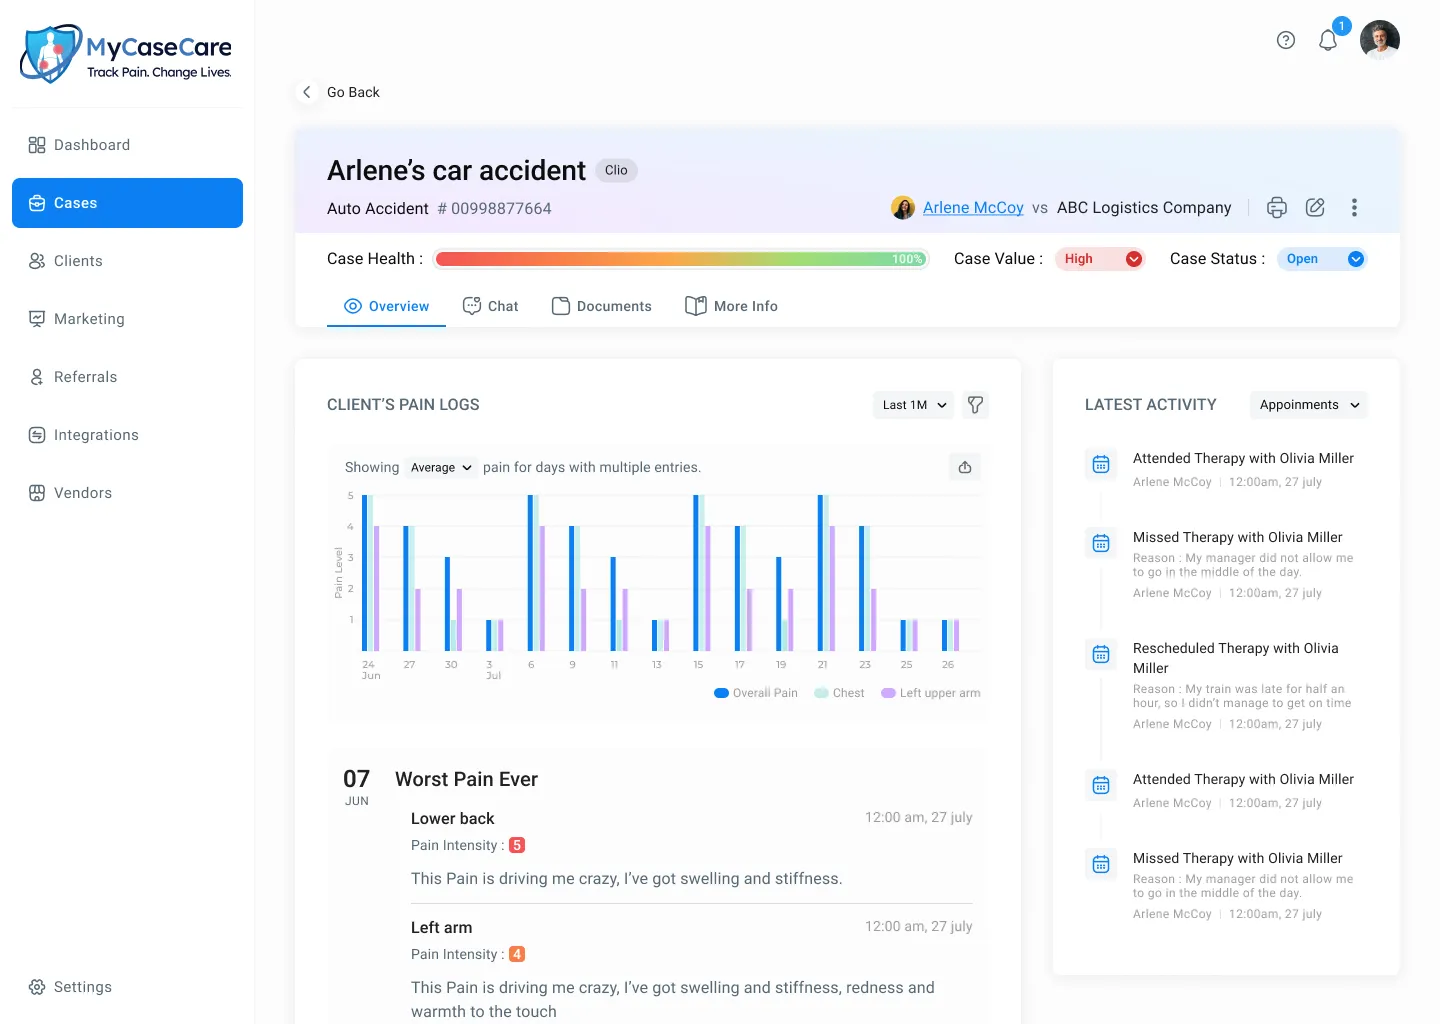Switch to the More Info tab
This screenshot has height=1024, width=1440.
pyautogui.click(x=731, y=306)
